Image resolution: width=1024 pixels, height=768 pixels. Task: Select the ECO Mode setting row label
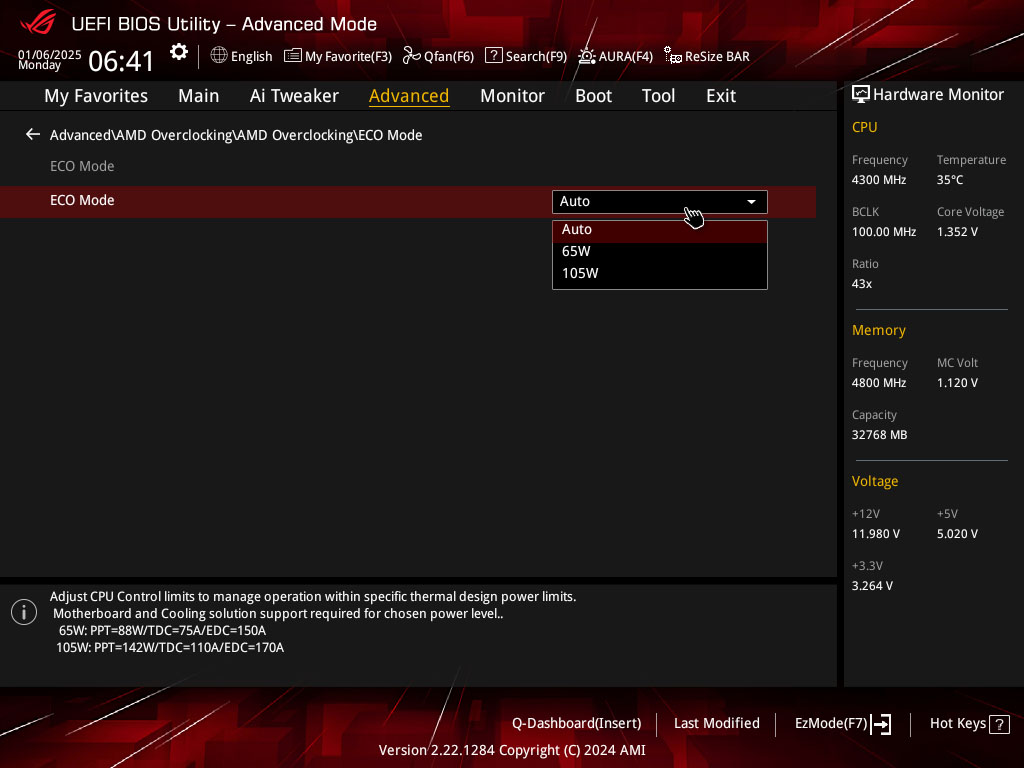[82, 200]
